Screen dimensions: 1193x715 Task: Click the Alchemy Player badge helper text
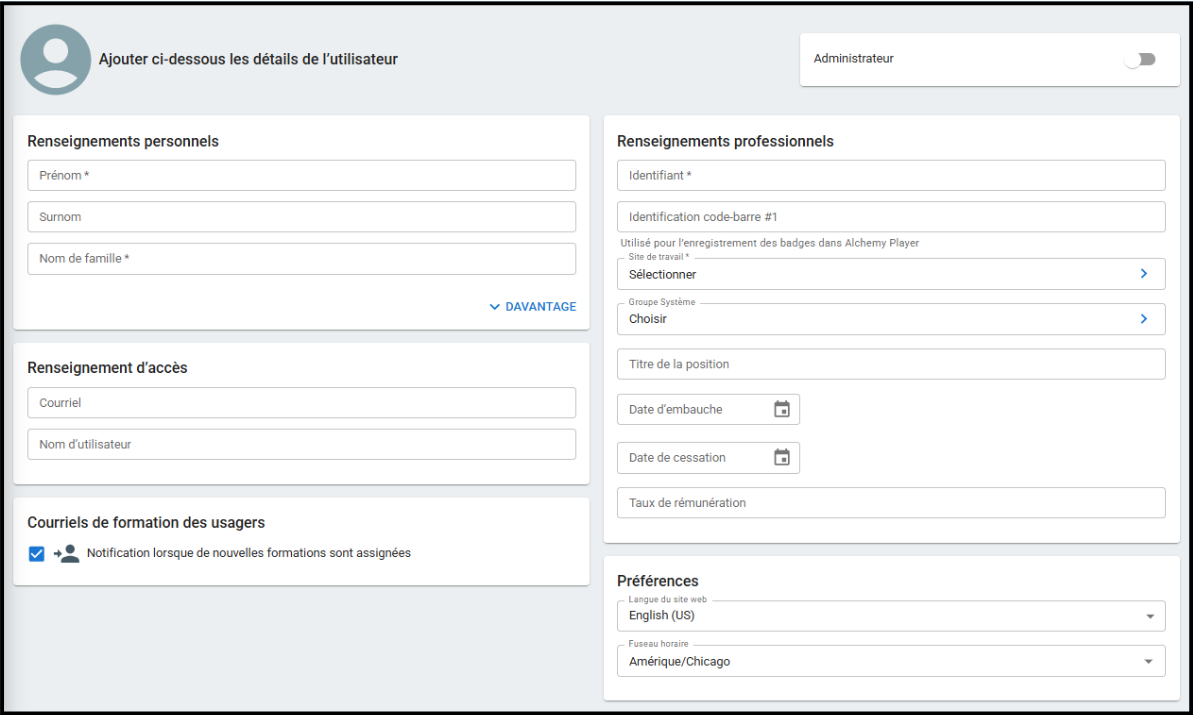[769, 243]
